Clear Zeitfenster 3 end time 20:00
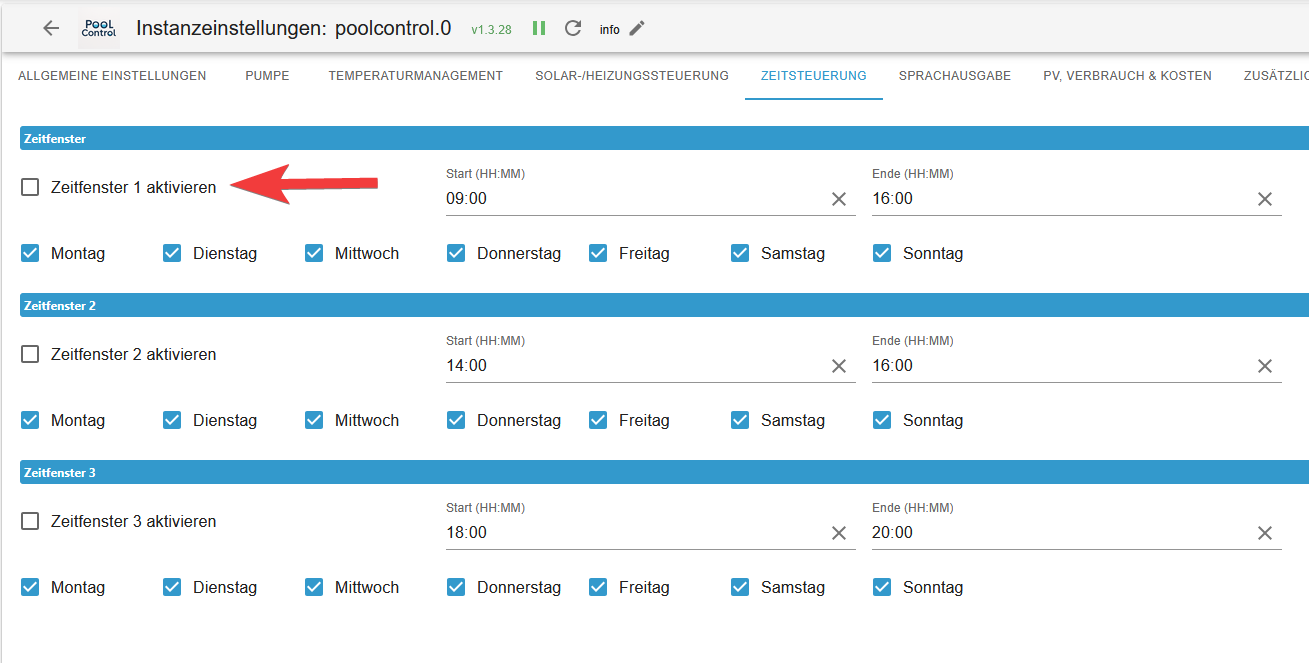The width and height of the screenshot is (1309, 663). [1265, 533]
